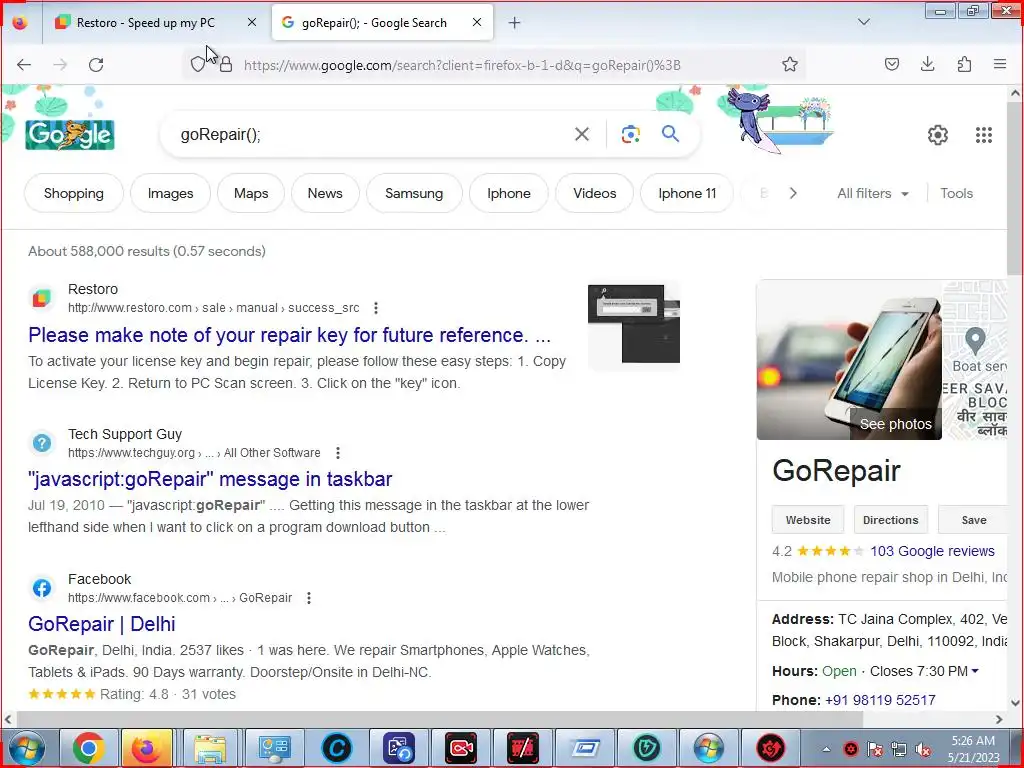Viewport: 1024px width, 768px height.
Task: Close the Restoro tab
Action: (x=251, y=22)
